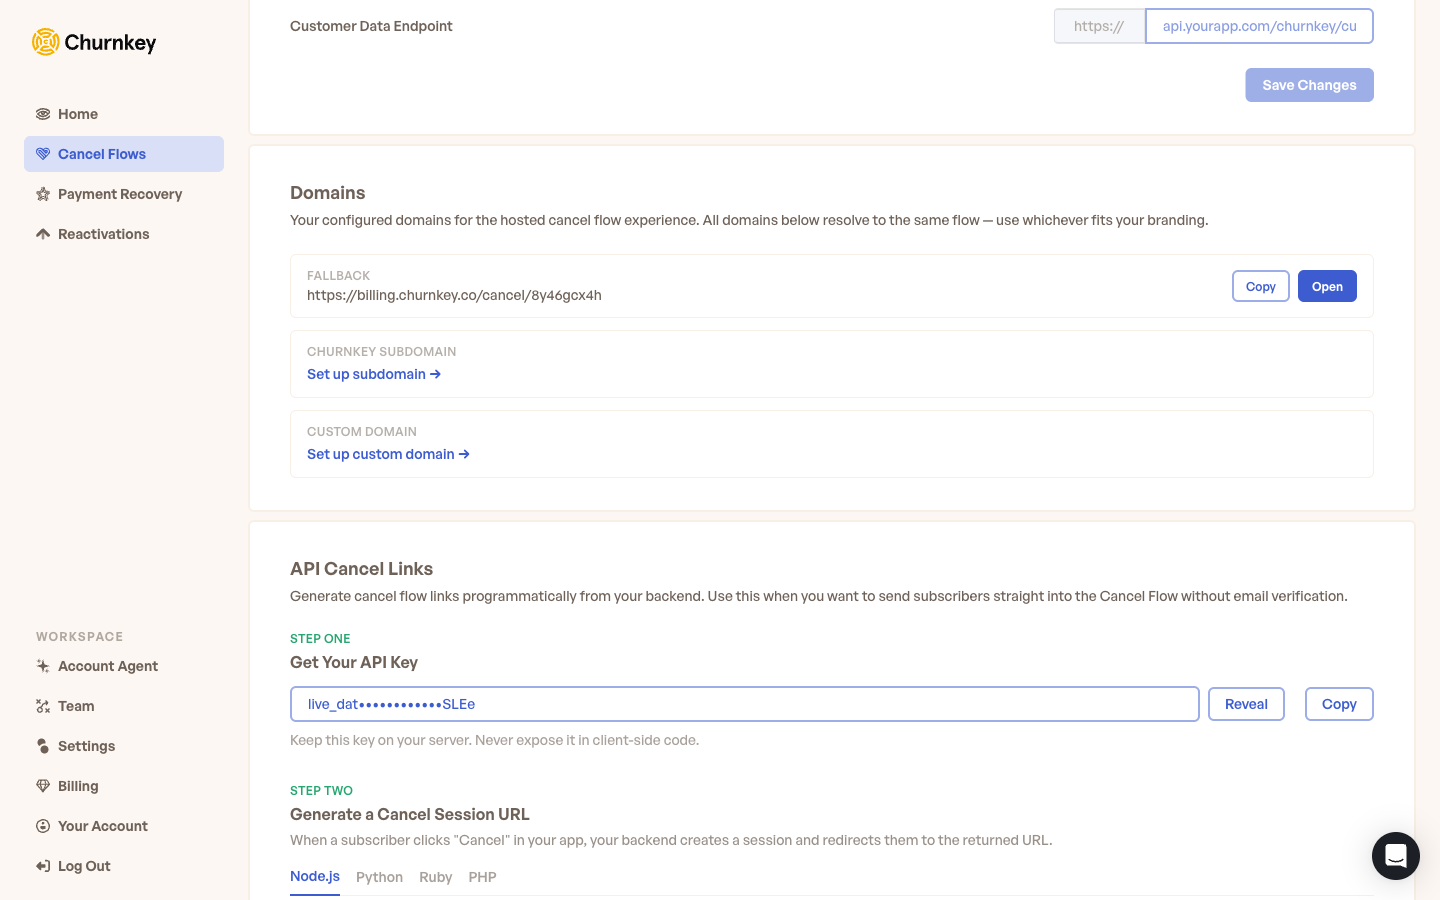Select Log Out
1440x900 pixels.
124,866
